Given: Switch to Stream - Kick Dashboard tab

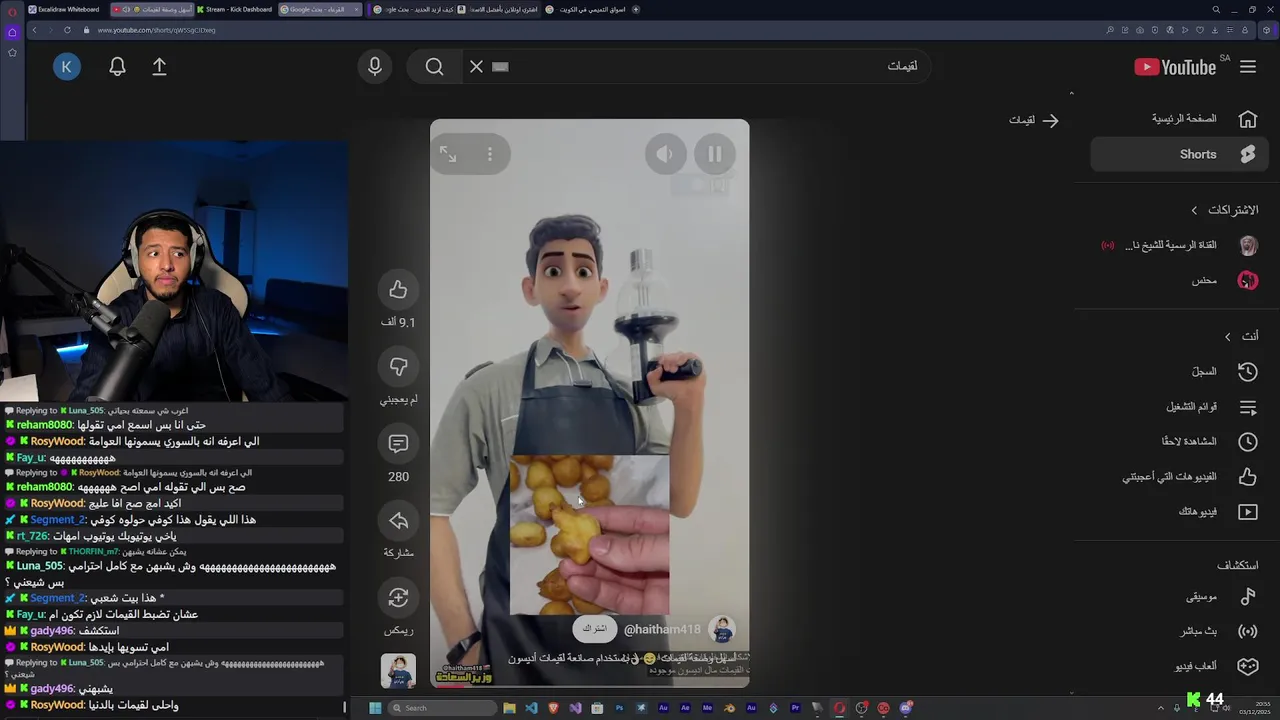Looking at the screenshot, I should pyautogui.click(x=234, y=9).
